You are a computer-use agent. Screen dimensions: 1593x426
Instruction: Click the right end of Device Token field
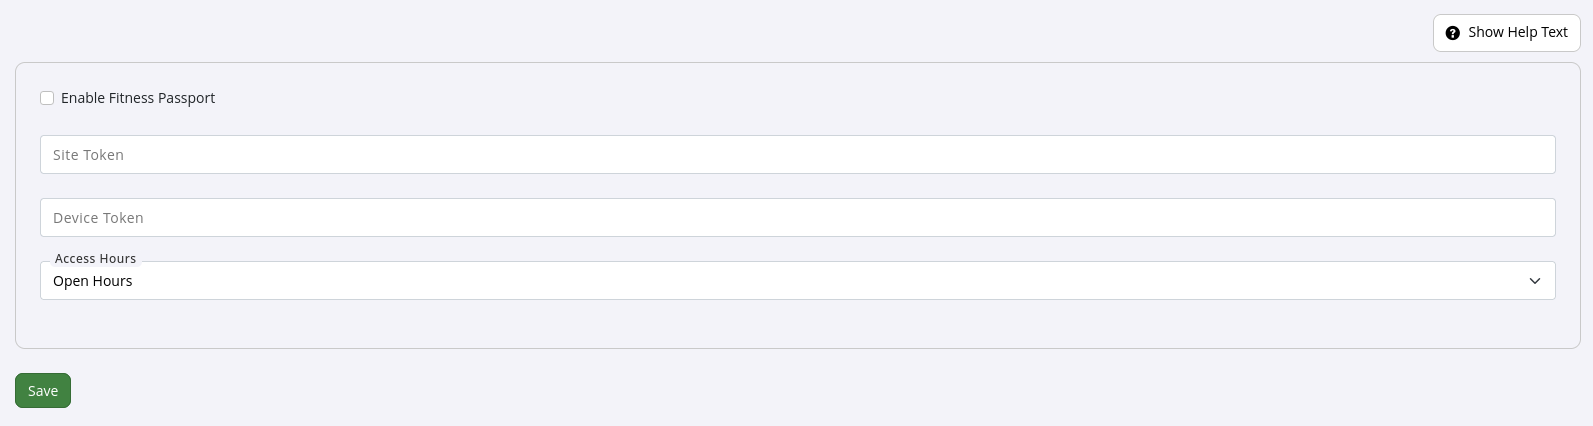[x=1530, y=218]
